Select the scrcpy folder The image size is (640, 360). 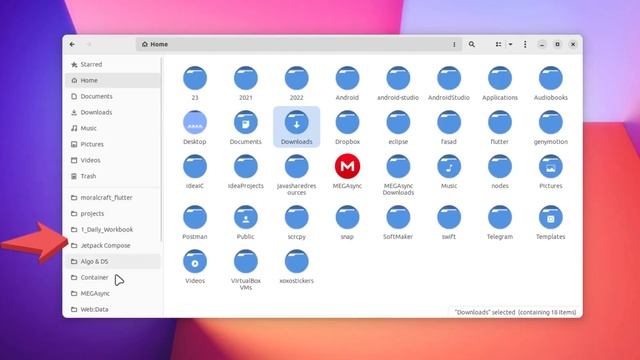tap(296, 222)
